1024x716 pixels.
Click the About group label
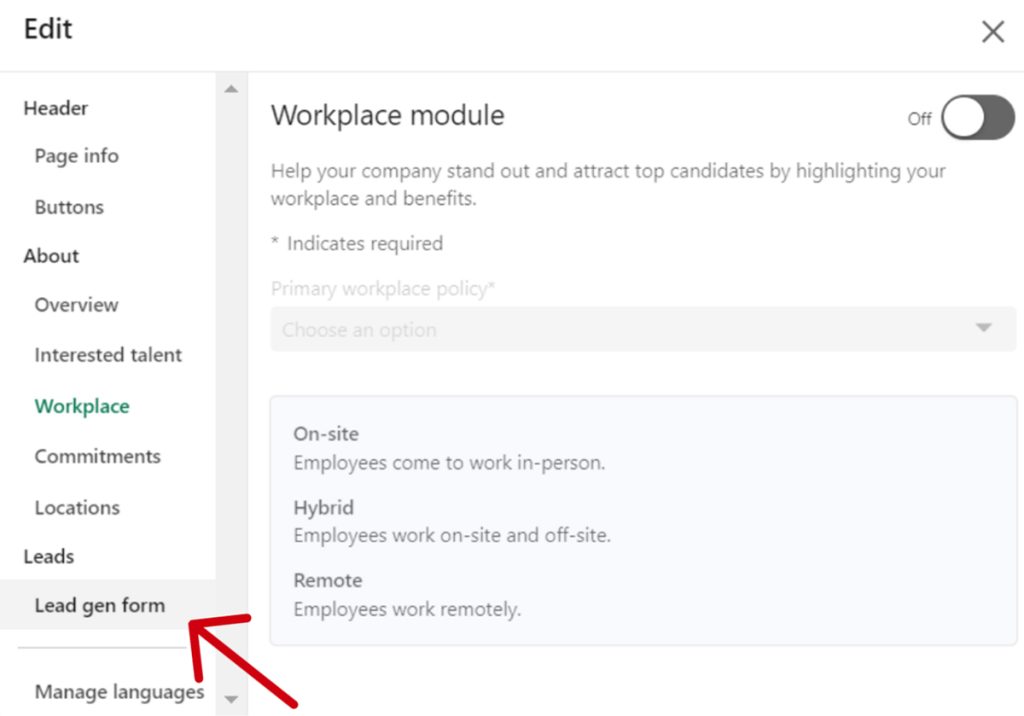(x=51, y=256)
